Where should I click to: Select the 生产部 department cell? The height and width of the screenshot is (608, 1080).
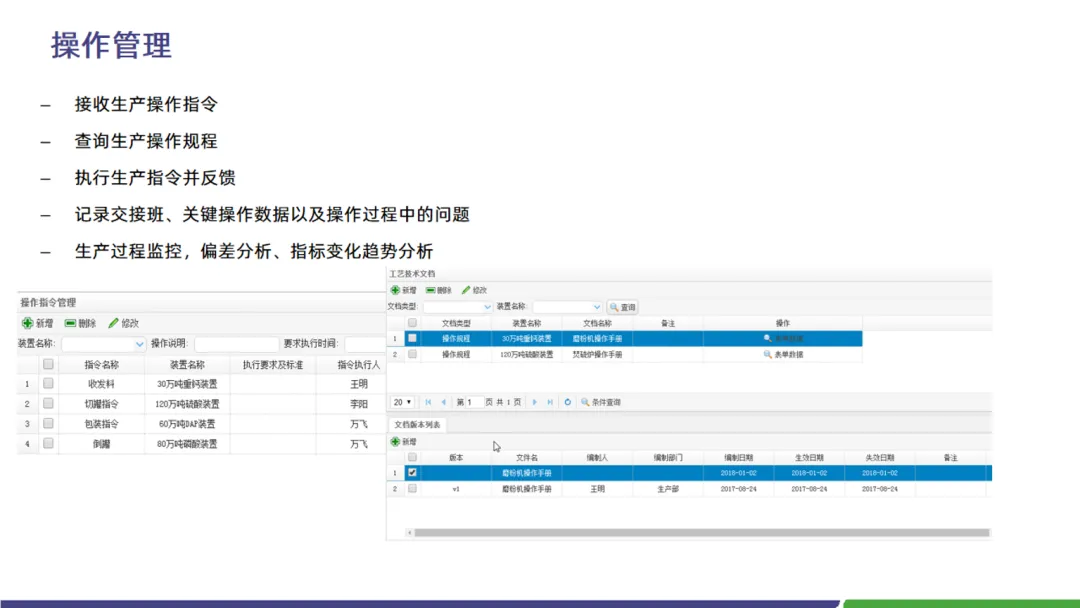pos(668,489)
